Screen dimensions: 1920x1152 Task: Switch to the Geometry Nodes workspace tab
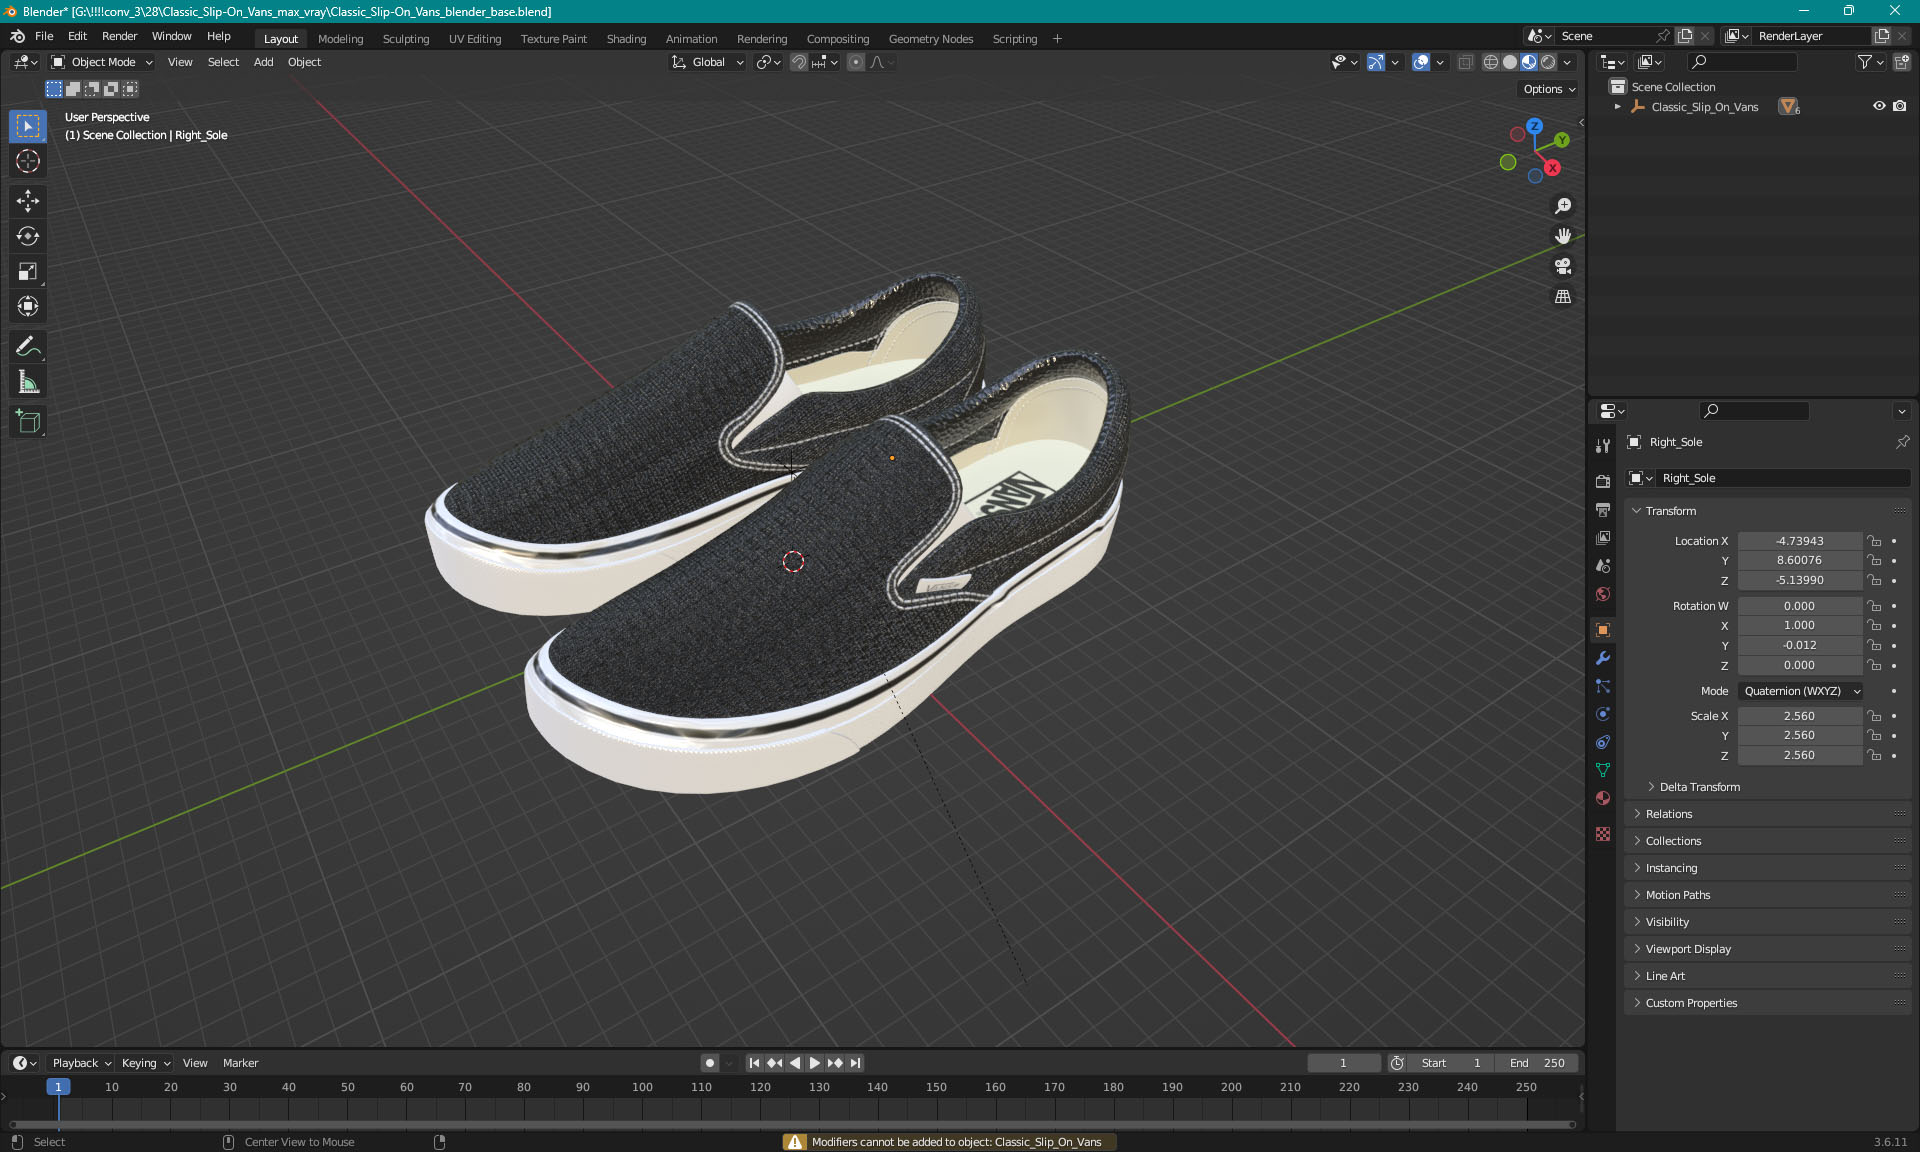point(930,39)
